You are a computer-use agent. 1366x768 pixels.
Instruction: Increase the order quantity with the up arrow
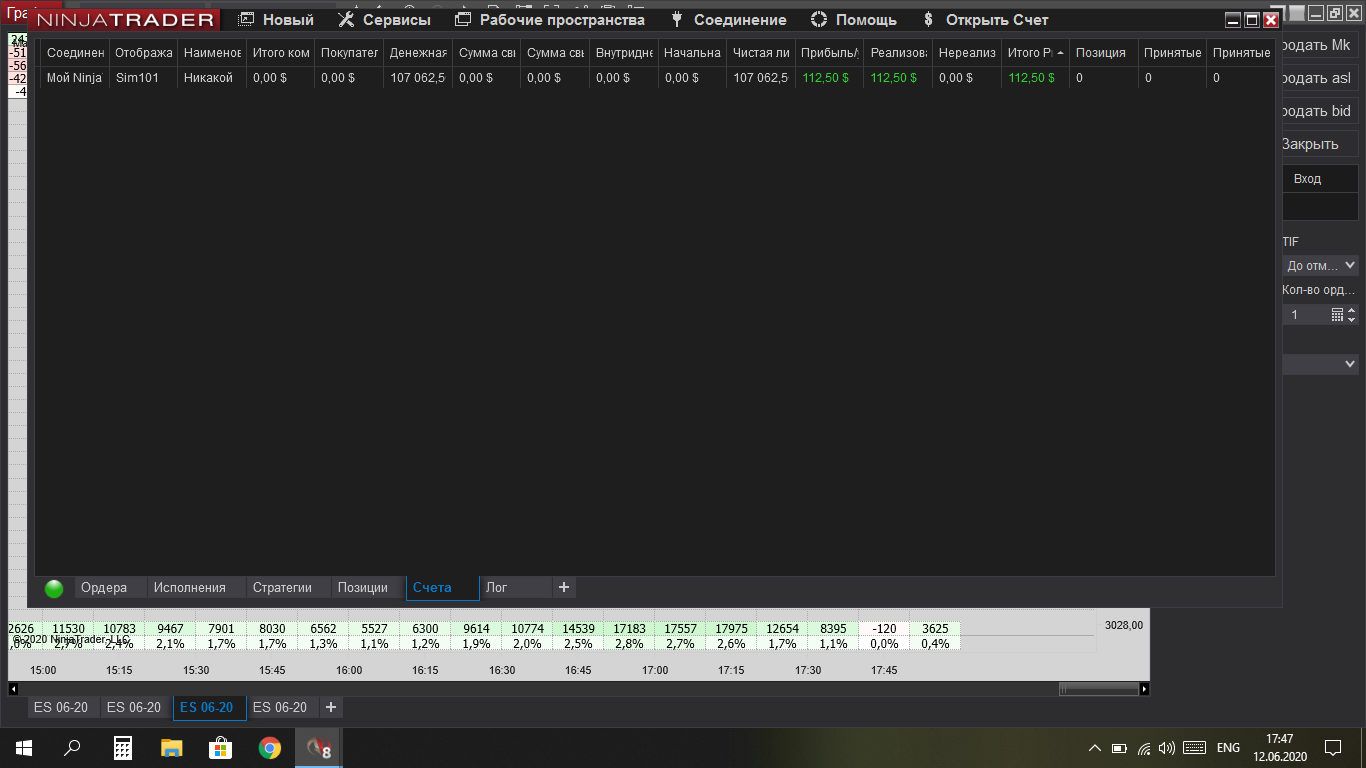click(1352, 310)
